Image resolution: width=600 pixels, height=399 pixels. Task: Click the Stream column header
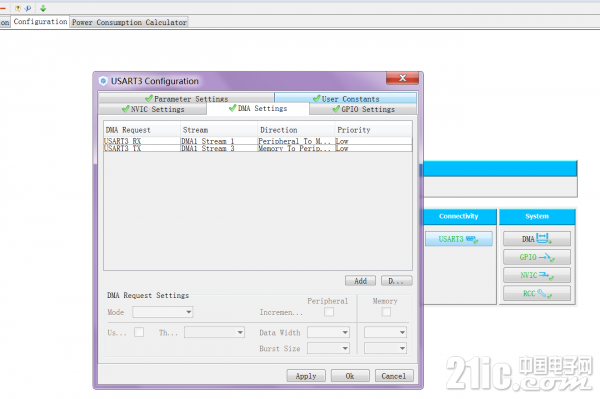click(x=219, y=130)
